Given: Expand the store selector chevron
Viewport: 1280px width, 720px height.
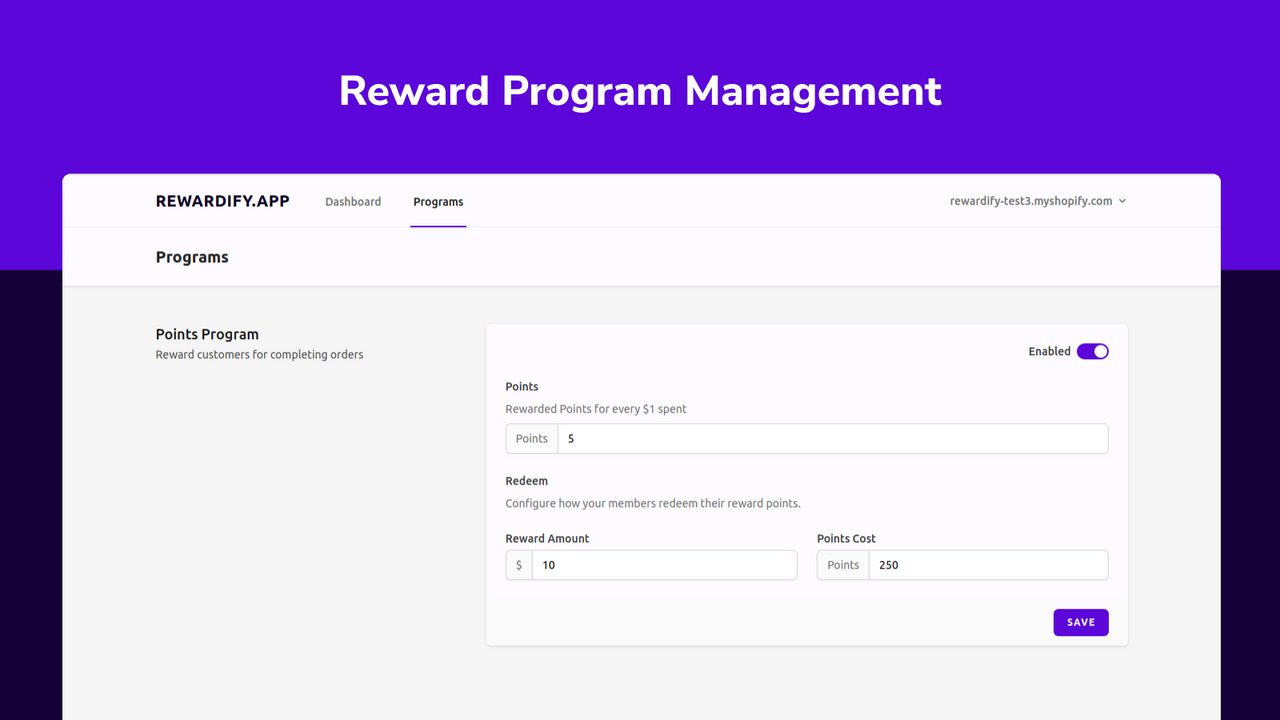Looking at the screenshot, I should point(1122,200).
